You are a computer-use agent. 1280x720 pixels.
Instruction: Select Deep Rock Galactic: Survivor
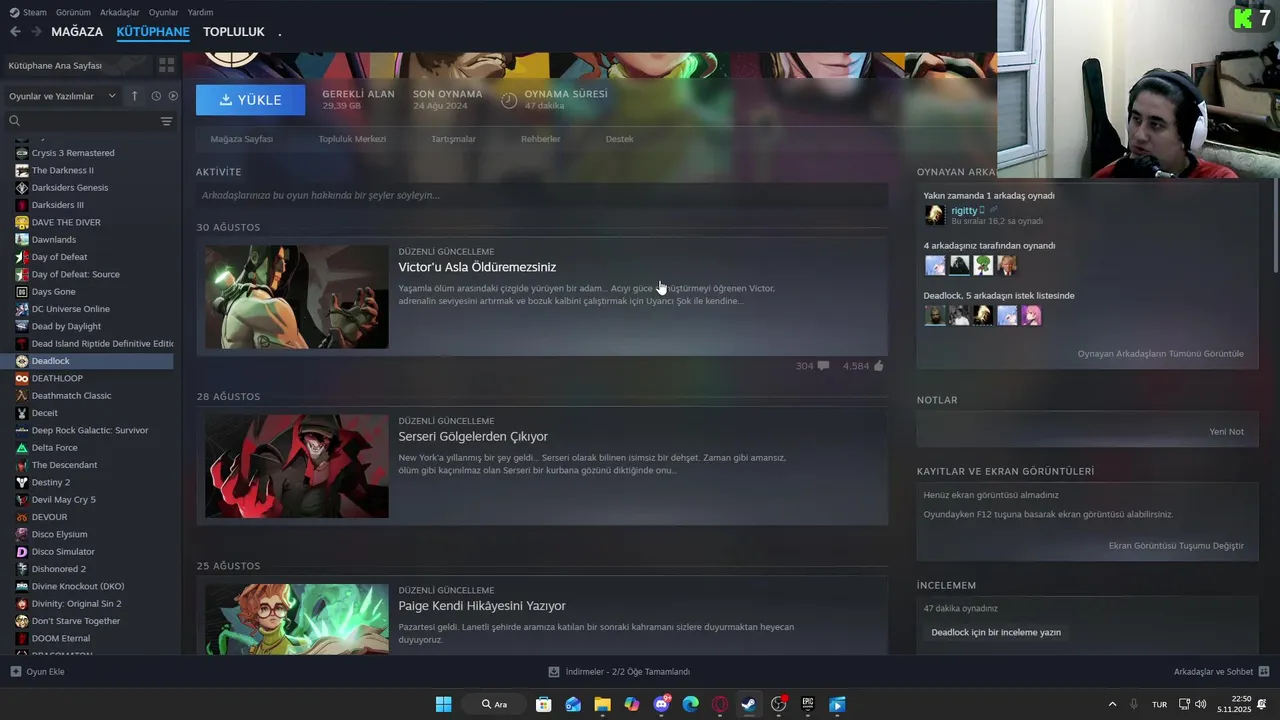[x=90, y=430]
